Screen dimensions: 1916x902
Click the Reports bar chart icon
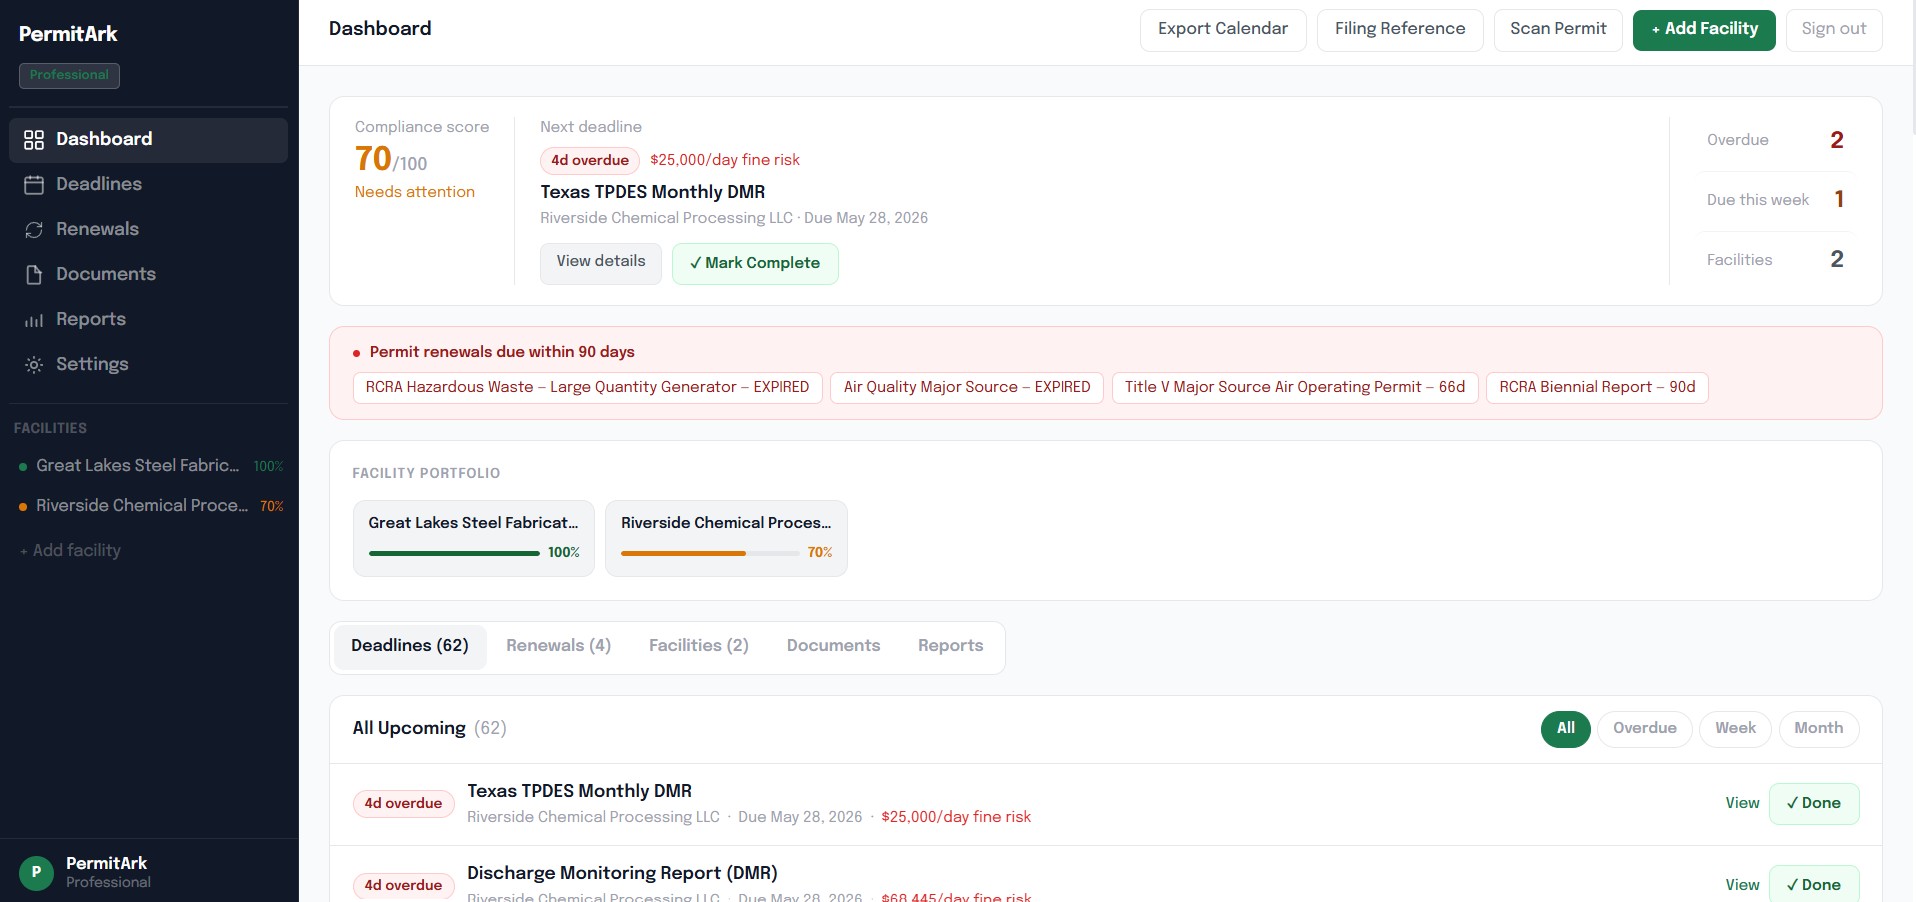pyautogui.click(x=34, y=320)
